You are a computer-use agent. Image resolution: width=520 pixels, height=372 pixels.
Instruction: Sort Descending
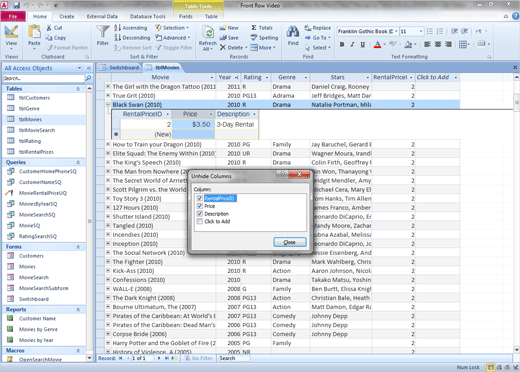point(132,38)
